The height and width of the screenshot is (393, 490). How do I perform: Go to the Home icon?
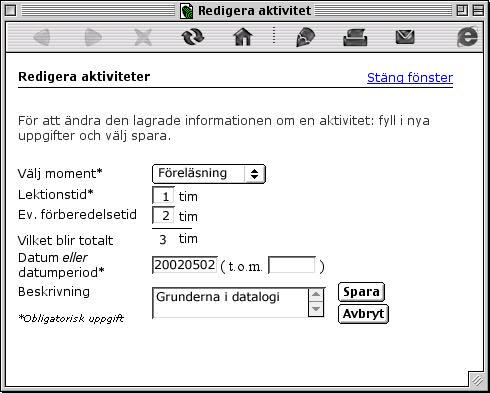click(x=243, y=37)
